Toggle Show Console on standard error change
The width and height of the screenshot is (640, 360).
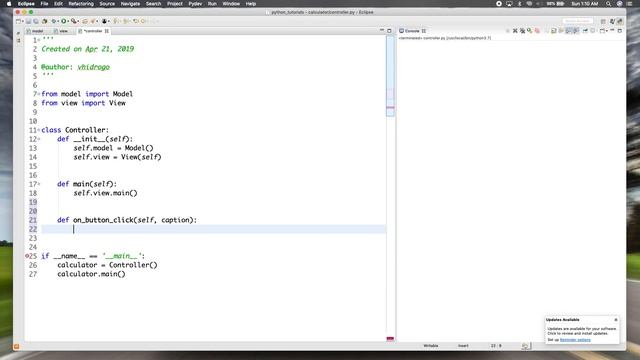(576, 31)
